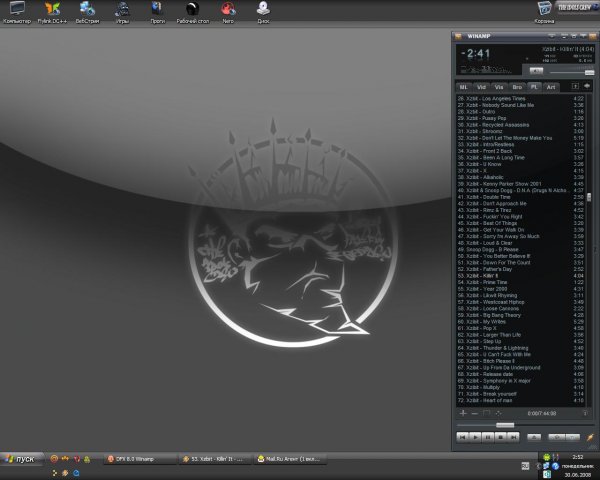Click the green Mail.Ru Agent tray icon
The width and height of the screenshot is (600, 480).
coord(546,457)
